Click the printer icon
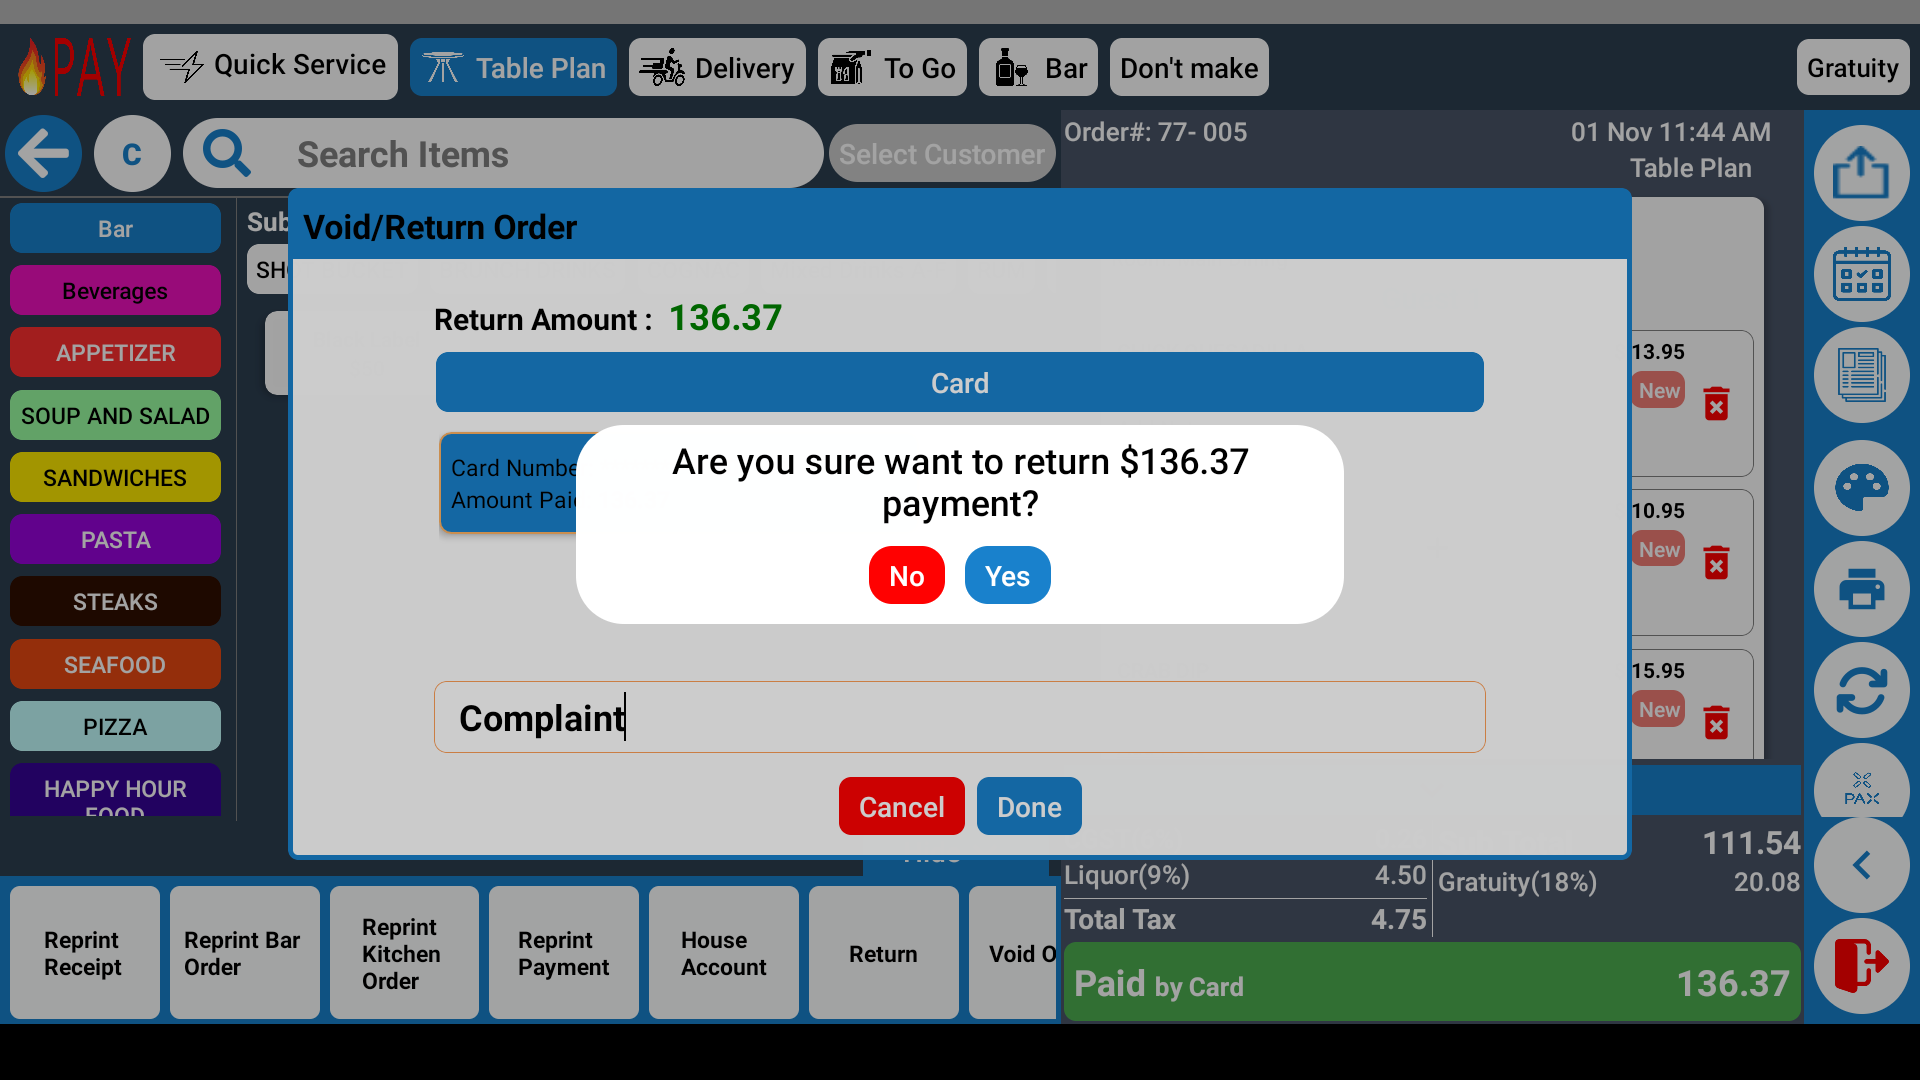The image size is (1920, 1080). point(1861,589)
